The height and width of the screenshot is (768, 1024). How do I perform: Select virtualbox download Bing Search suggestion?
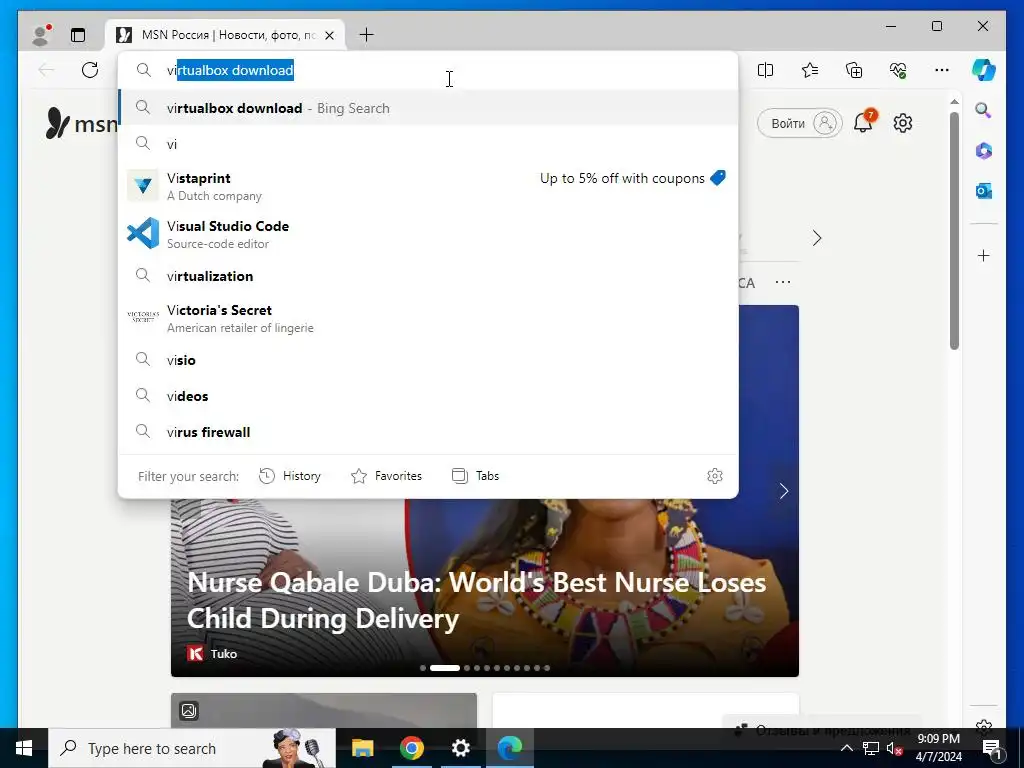coord(428,108)
